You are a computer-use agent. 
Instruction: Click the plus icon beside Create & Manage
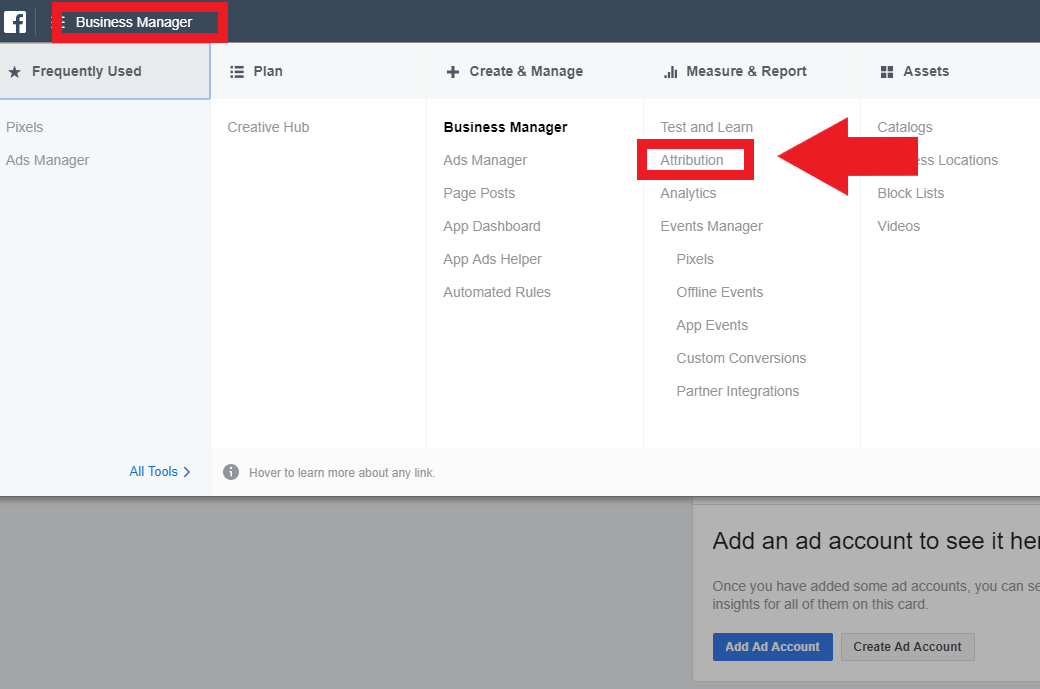click(x=453, y=72)
